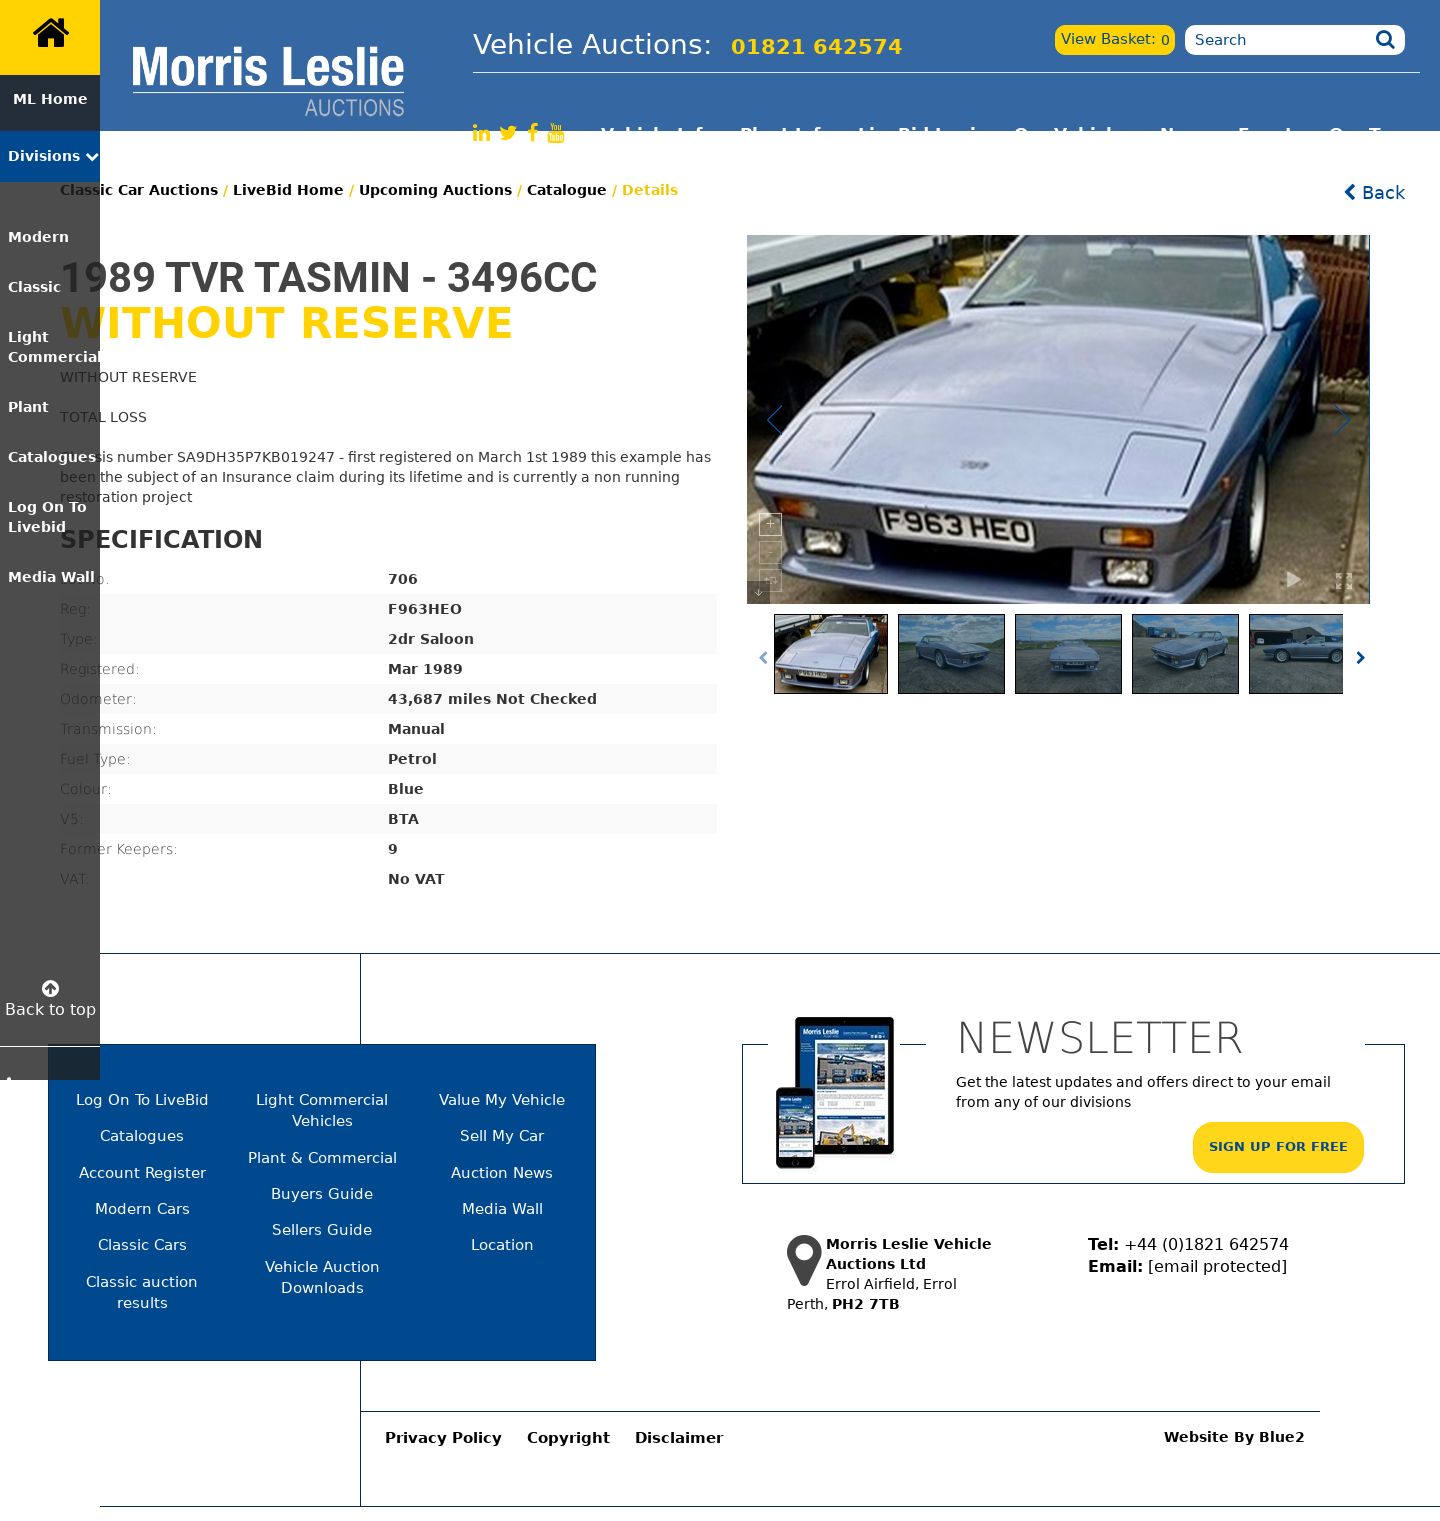Open Upcoming Auctions breadcrumb
This screenshot has height=1521, width=1440.
tap(435, 190)
